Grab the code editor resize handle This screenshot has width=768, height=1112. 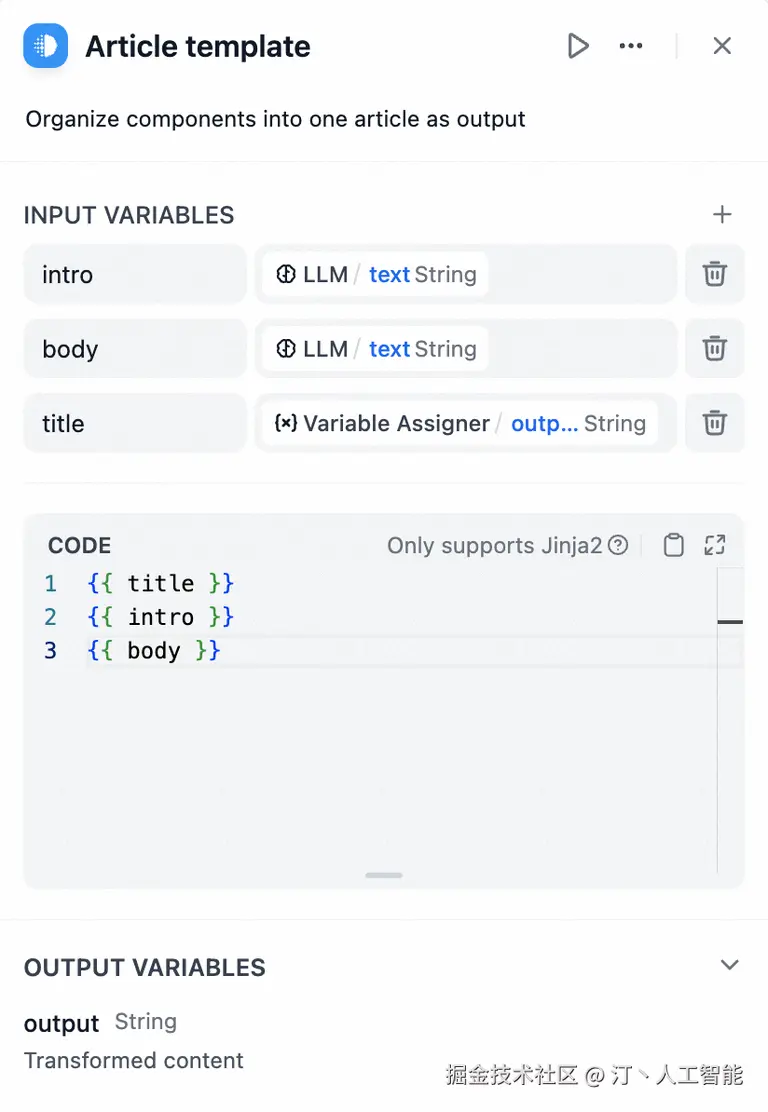click(384, 875)
